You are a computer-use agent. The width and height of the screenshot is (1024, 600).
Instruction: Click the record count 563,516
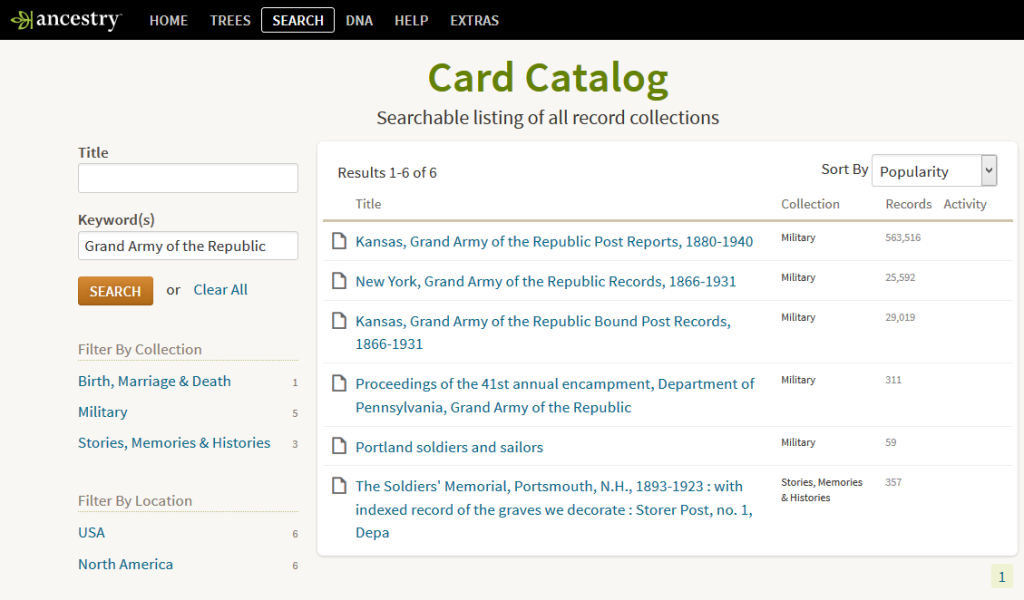pyautogui.click(x=903, y=238)
